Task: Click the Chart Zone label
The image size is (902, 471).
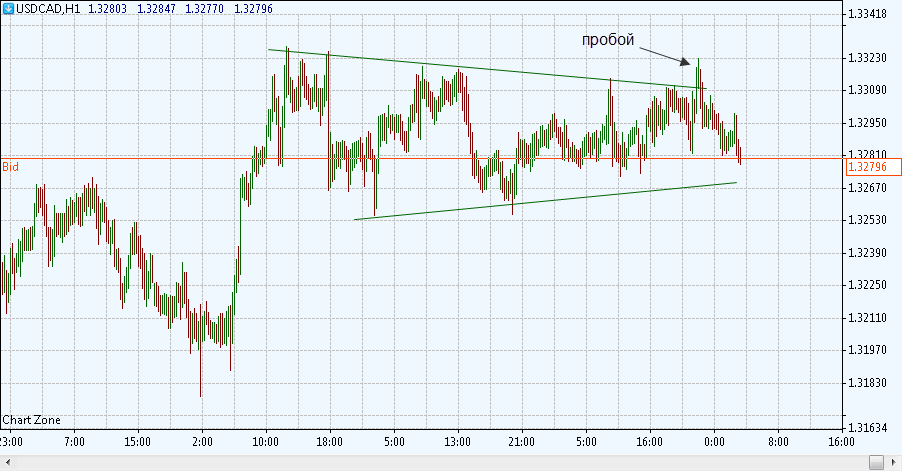Action: (x=31, y=420)
